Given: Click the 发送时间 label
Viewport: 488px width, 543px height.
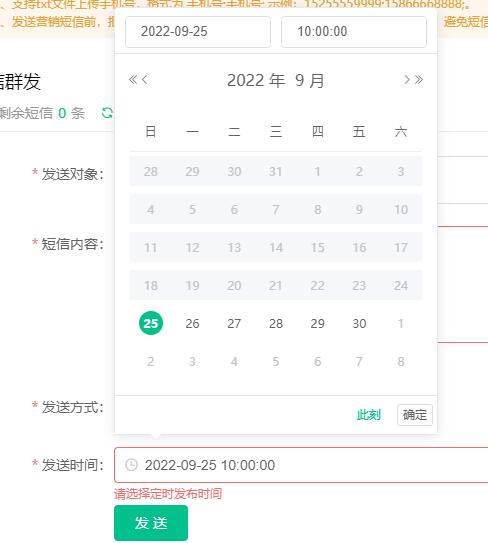Looking at the screenshot, I should (72, 465).
